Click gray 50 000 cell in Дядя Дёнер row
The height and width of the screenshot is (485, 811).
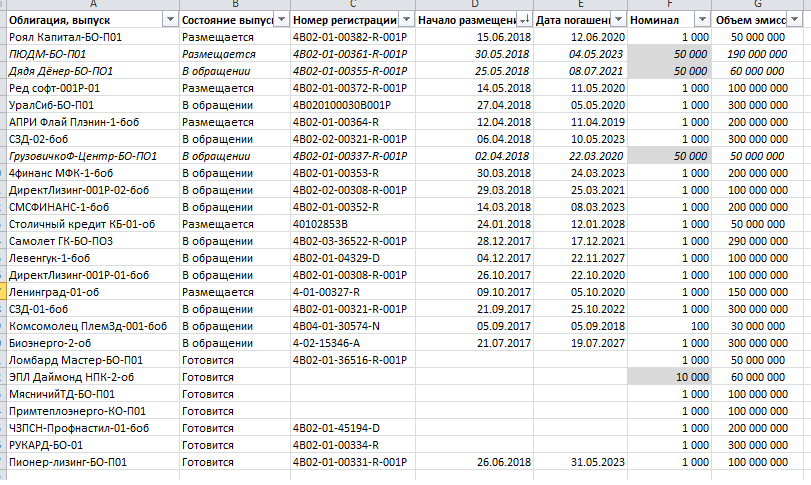pyautogui.click(x=669, y=71)
